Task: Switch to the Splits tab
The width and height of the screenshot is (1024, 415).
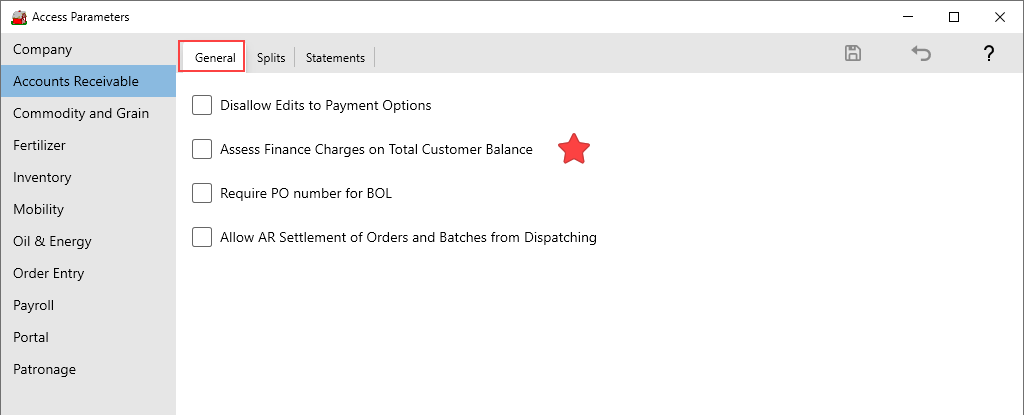Action: (271, 58)
